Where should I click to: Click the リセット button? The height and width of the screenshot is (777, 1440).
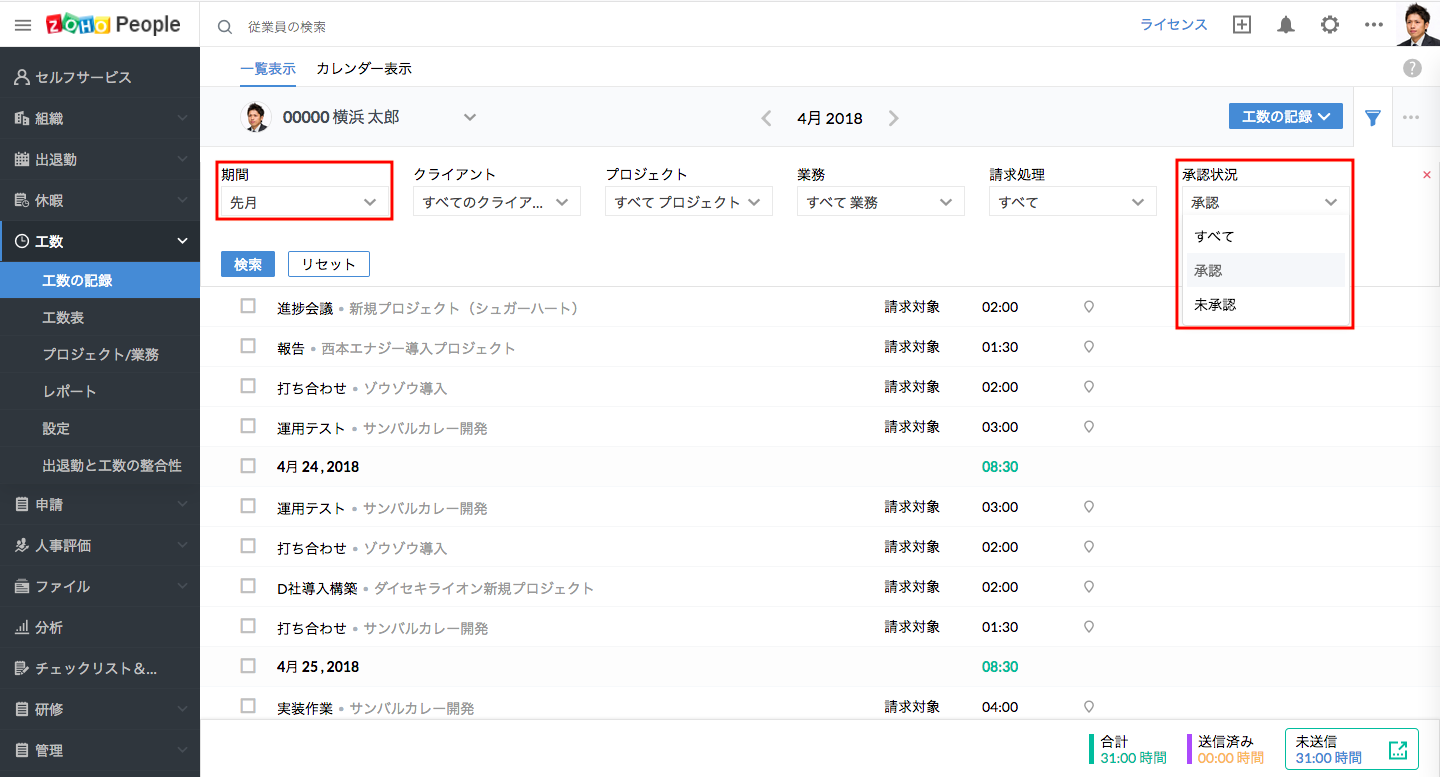[x=329, y=264]
